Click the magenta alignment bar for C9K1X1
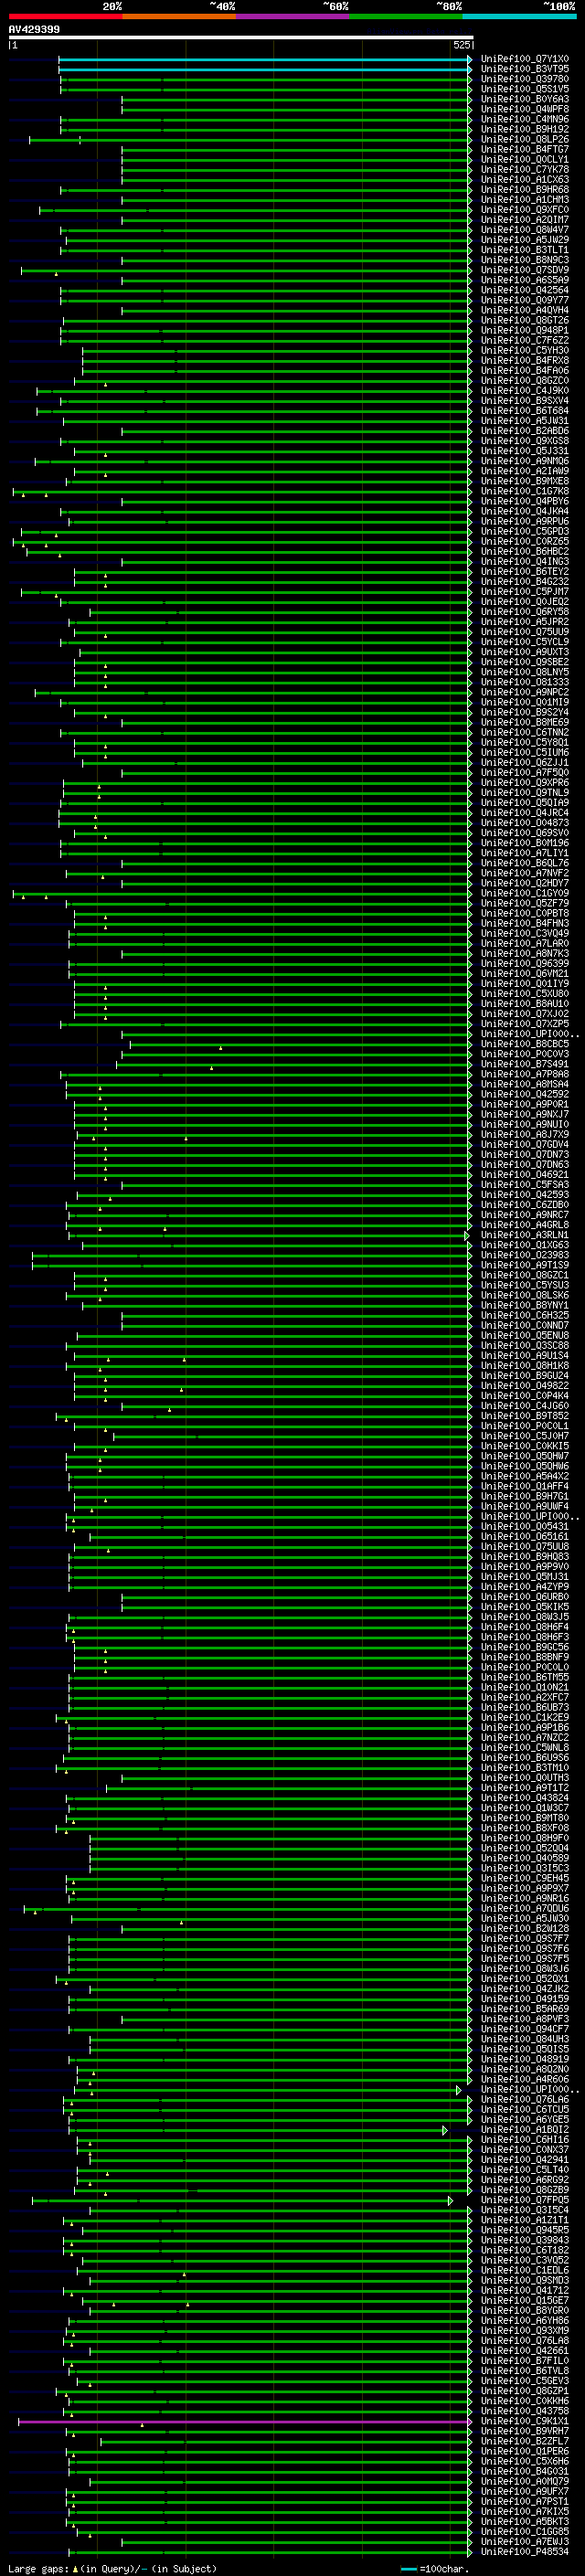 coord(244,2422)
